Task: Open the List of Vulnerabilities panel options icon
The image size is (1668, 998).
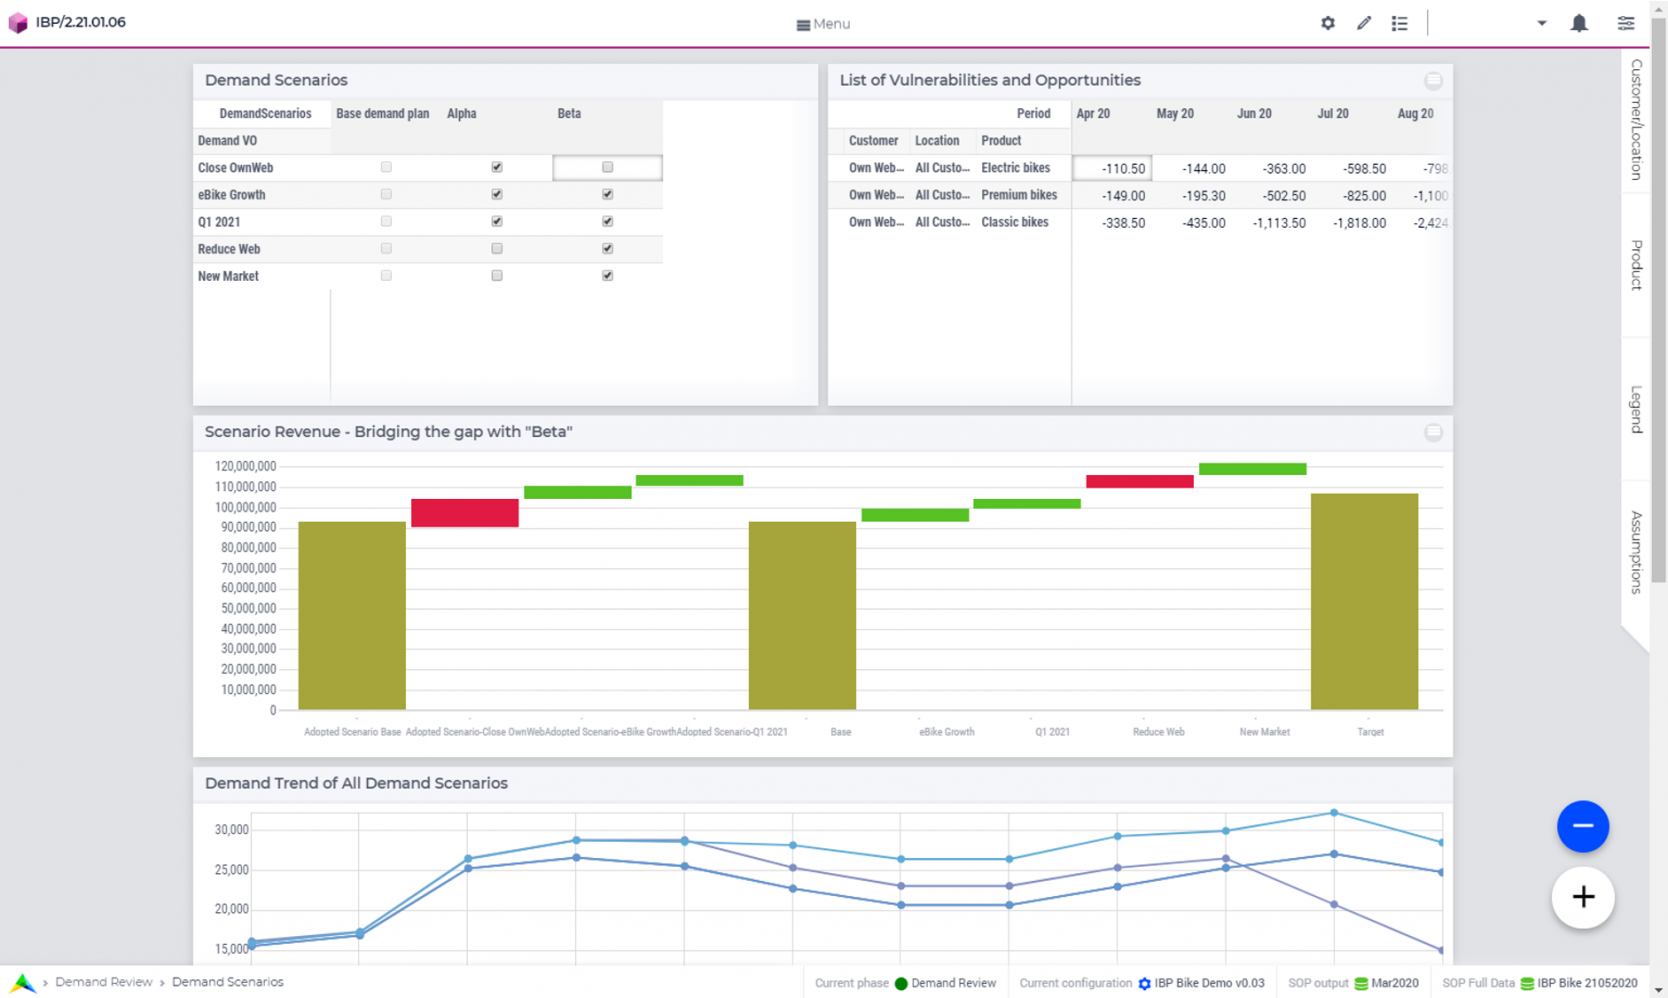Action: tap(1433, 80)
